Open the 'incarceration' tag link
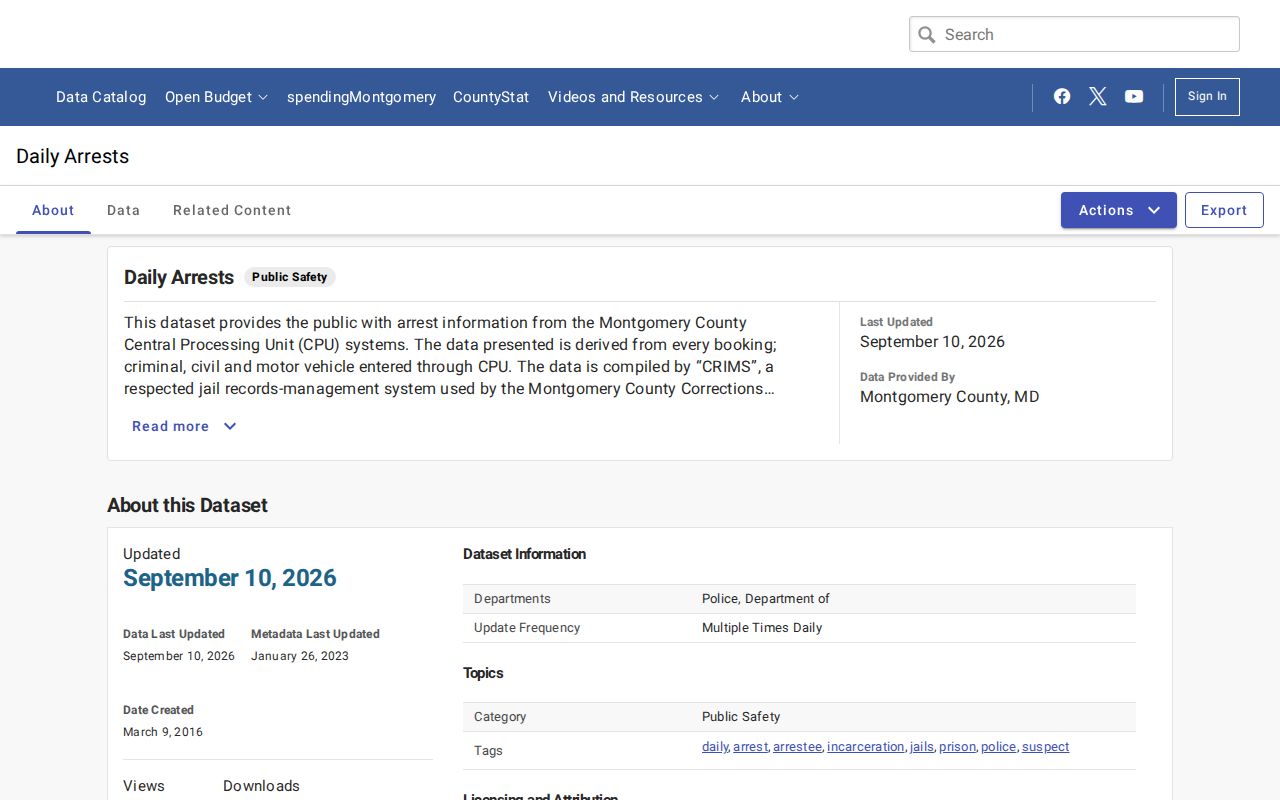The image size is (1280, 800). (x=866, y=747)
